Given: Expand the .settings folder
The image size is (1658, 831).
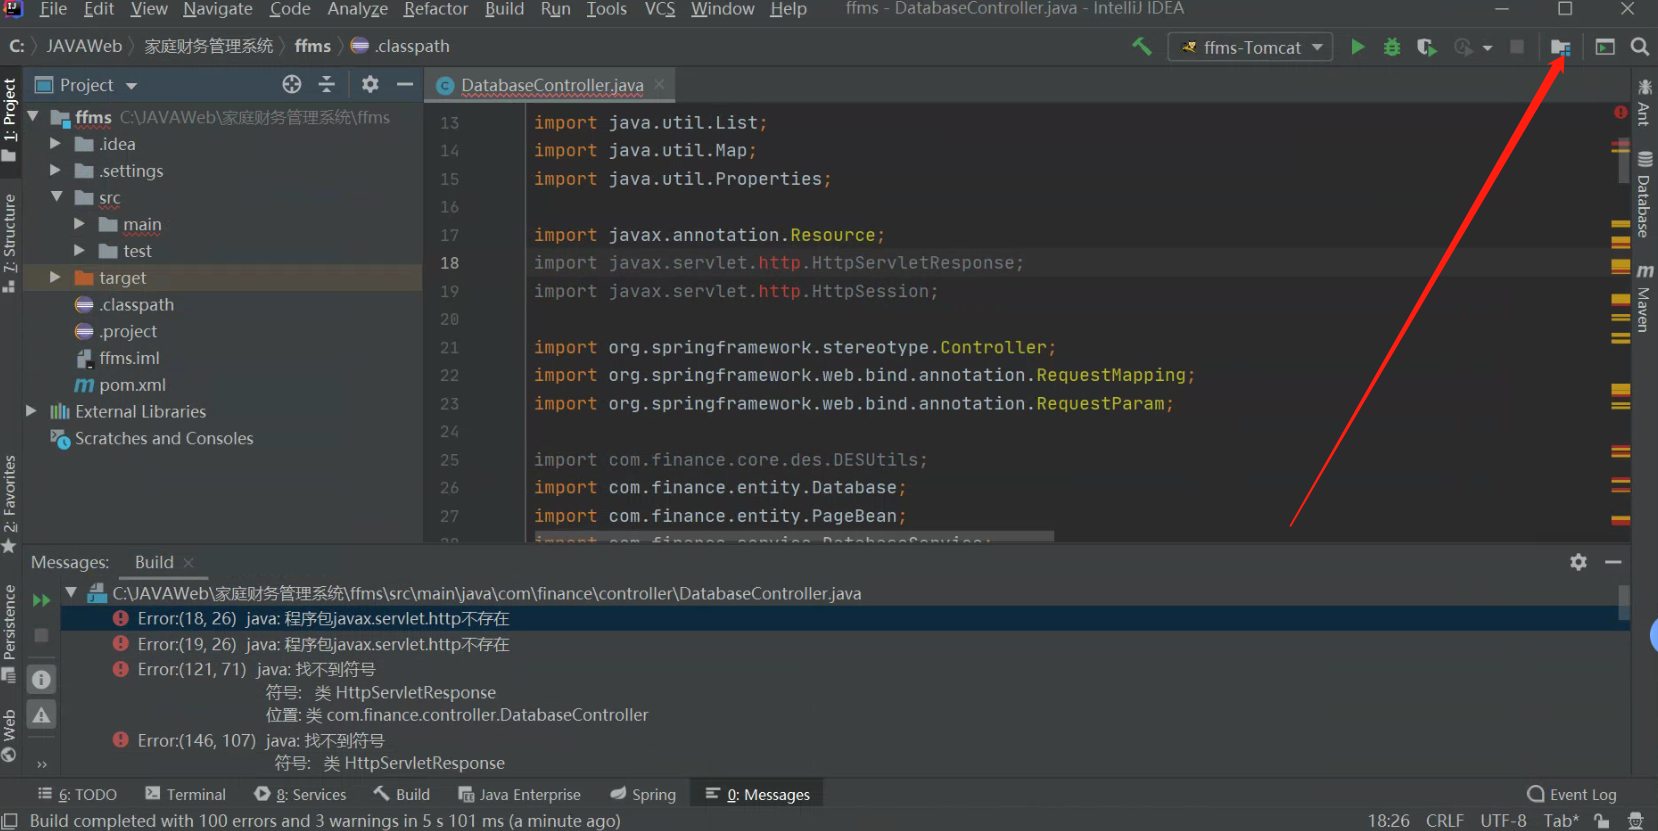Looking at the screenshot, I should (x=55, y=171).
